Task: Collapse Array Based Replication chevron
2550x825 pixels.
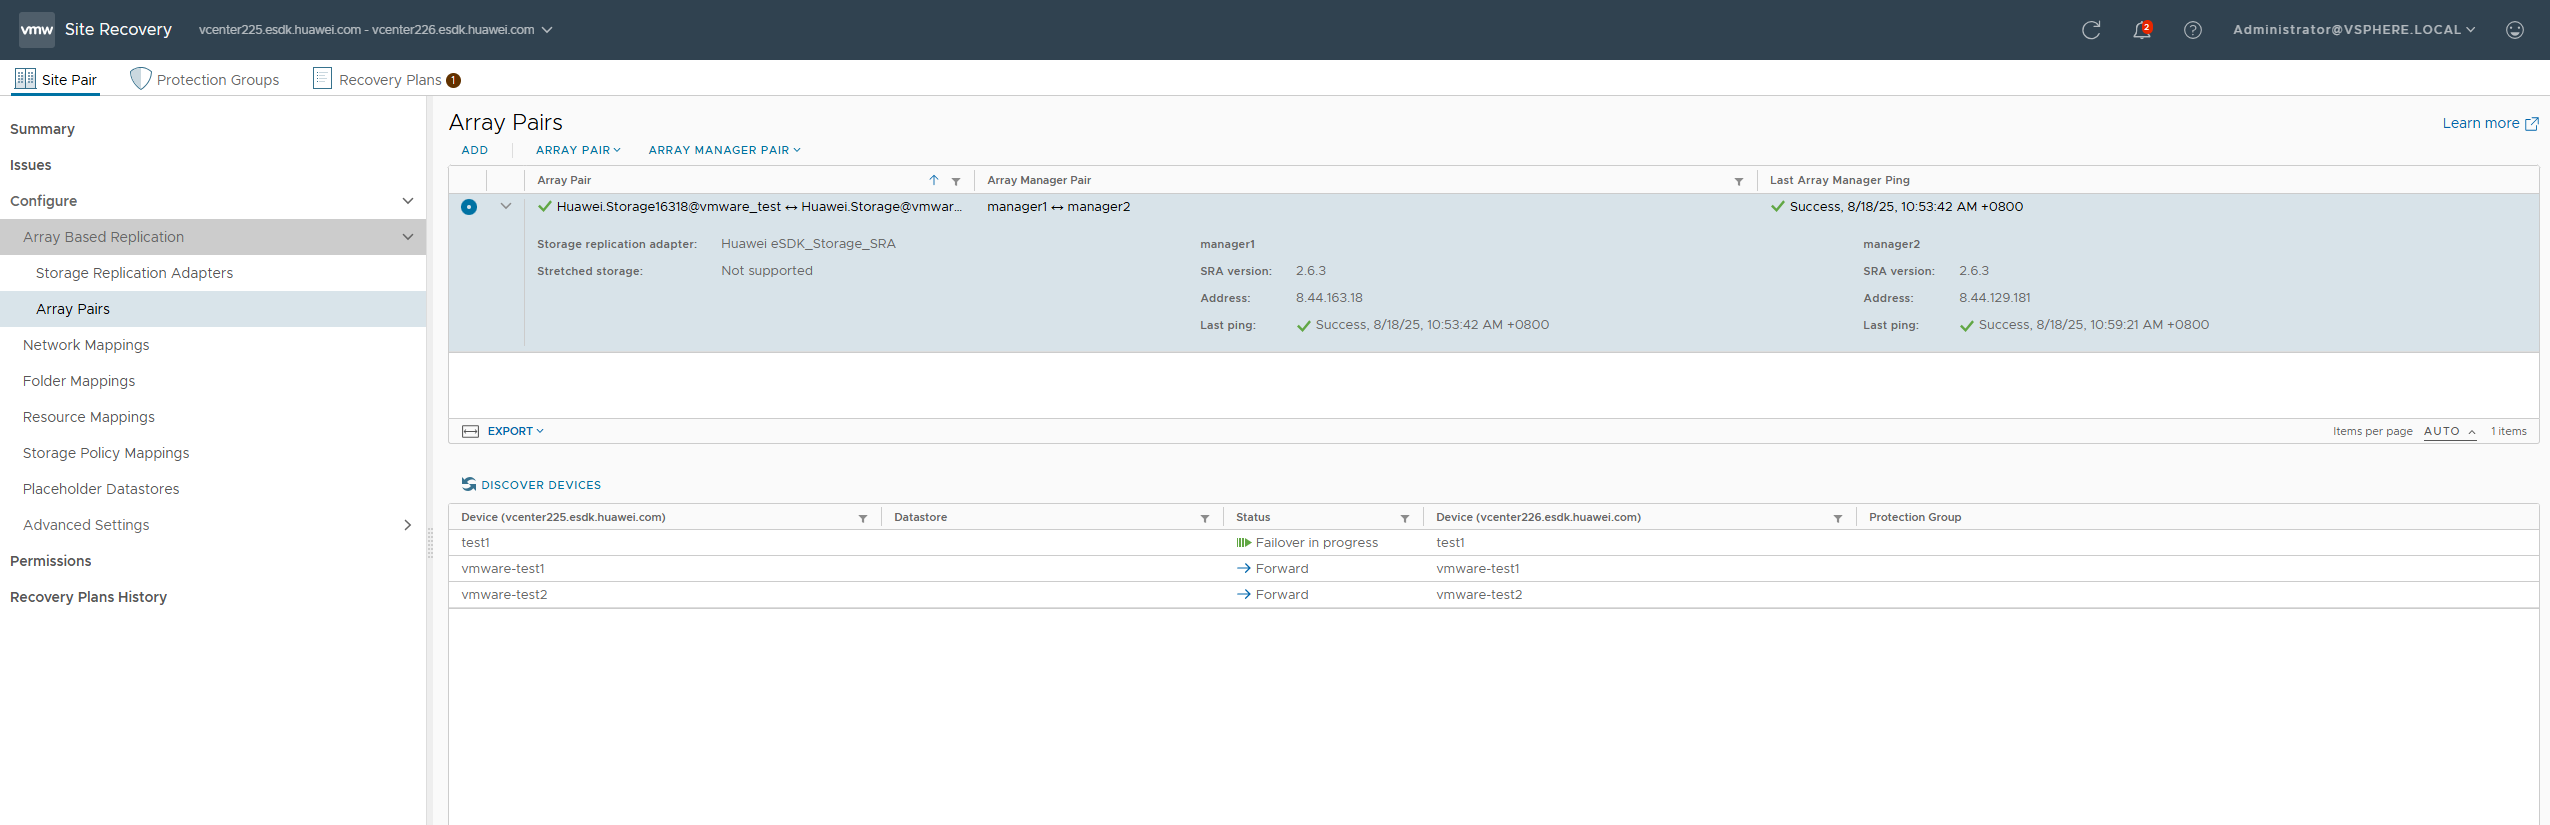Action: (408, 237)
